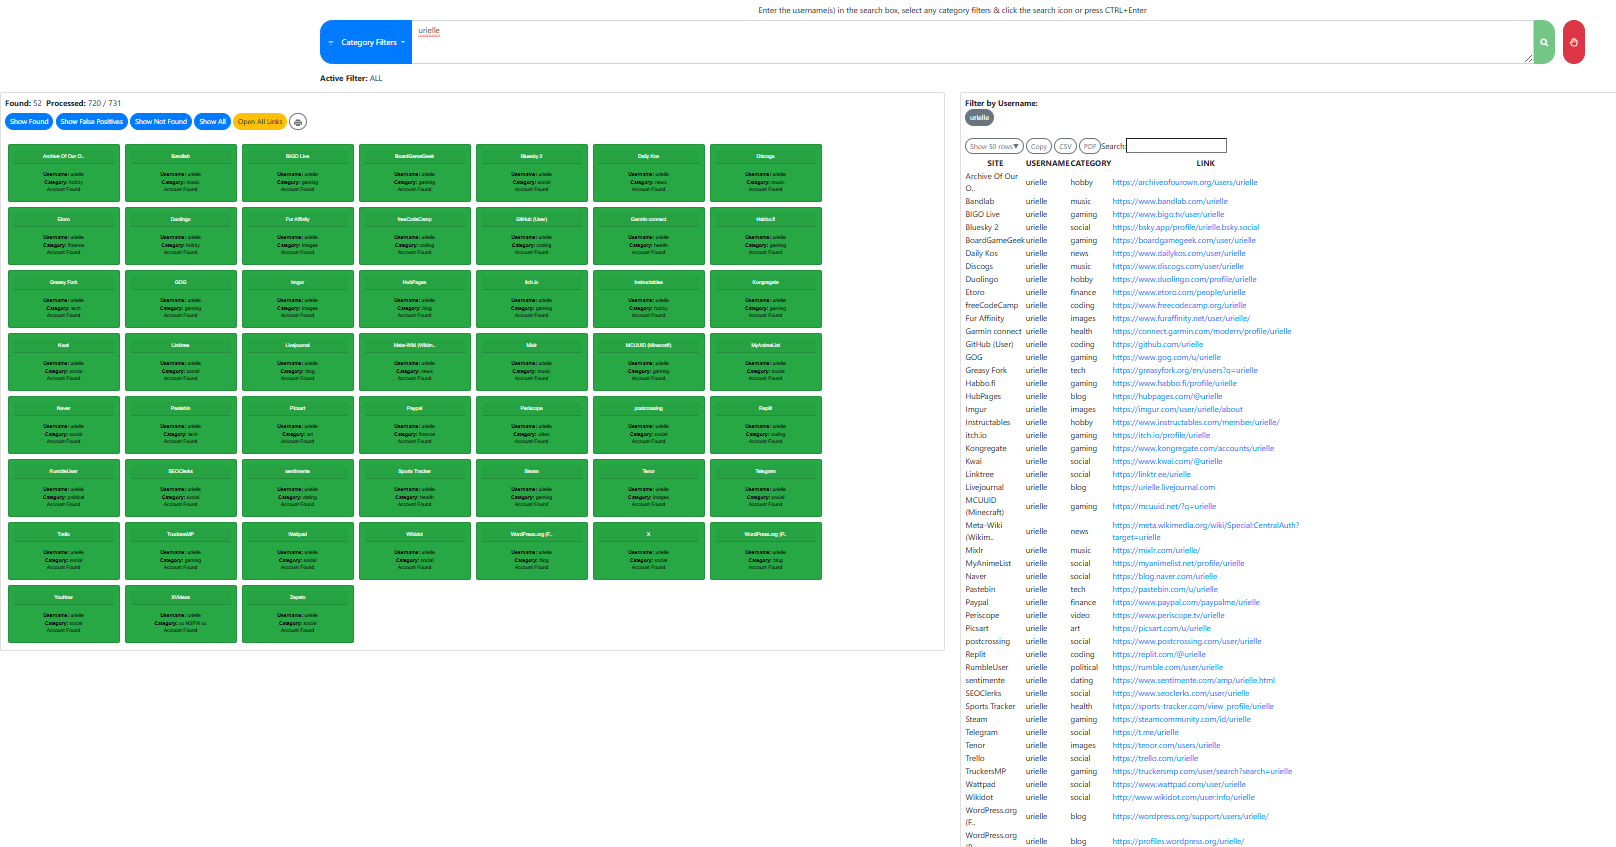
Task: Select the Show All filter button
Action: 212,122
